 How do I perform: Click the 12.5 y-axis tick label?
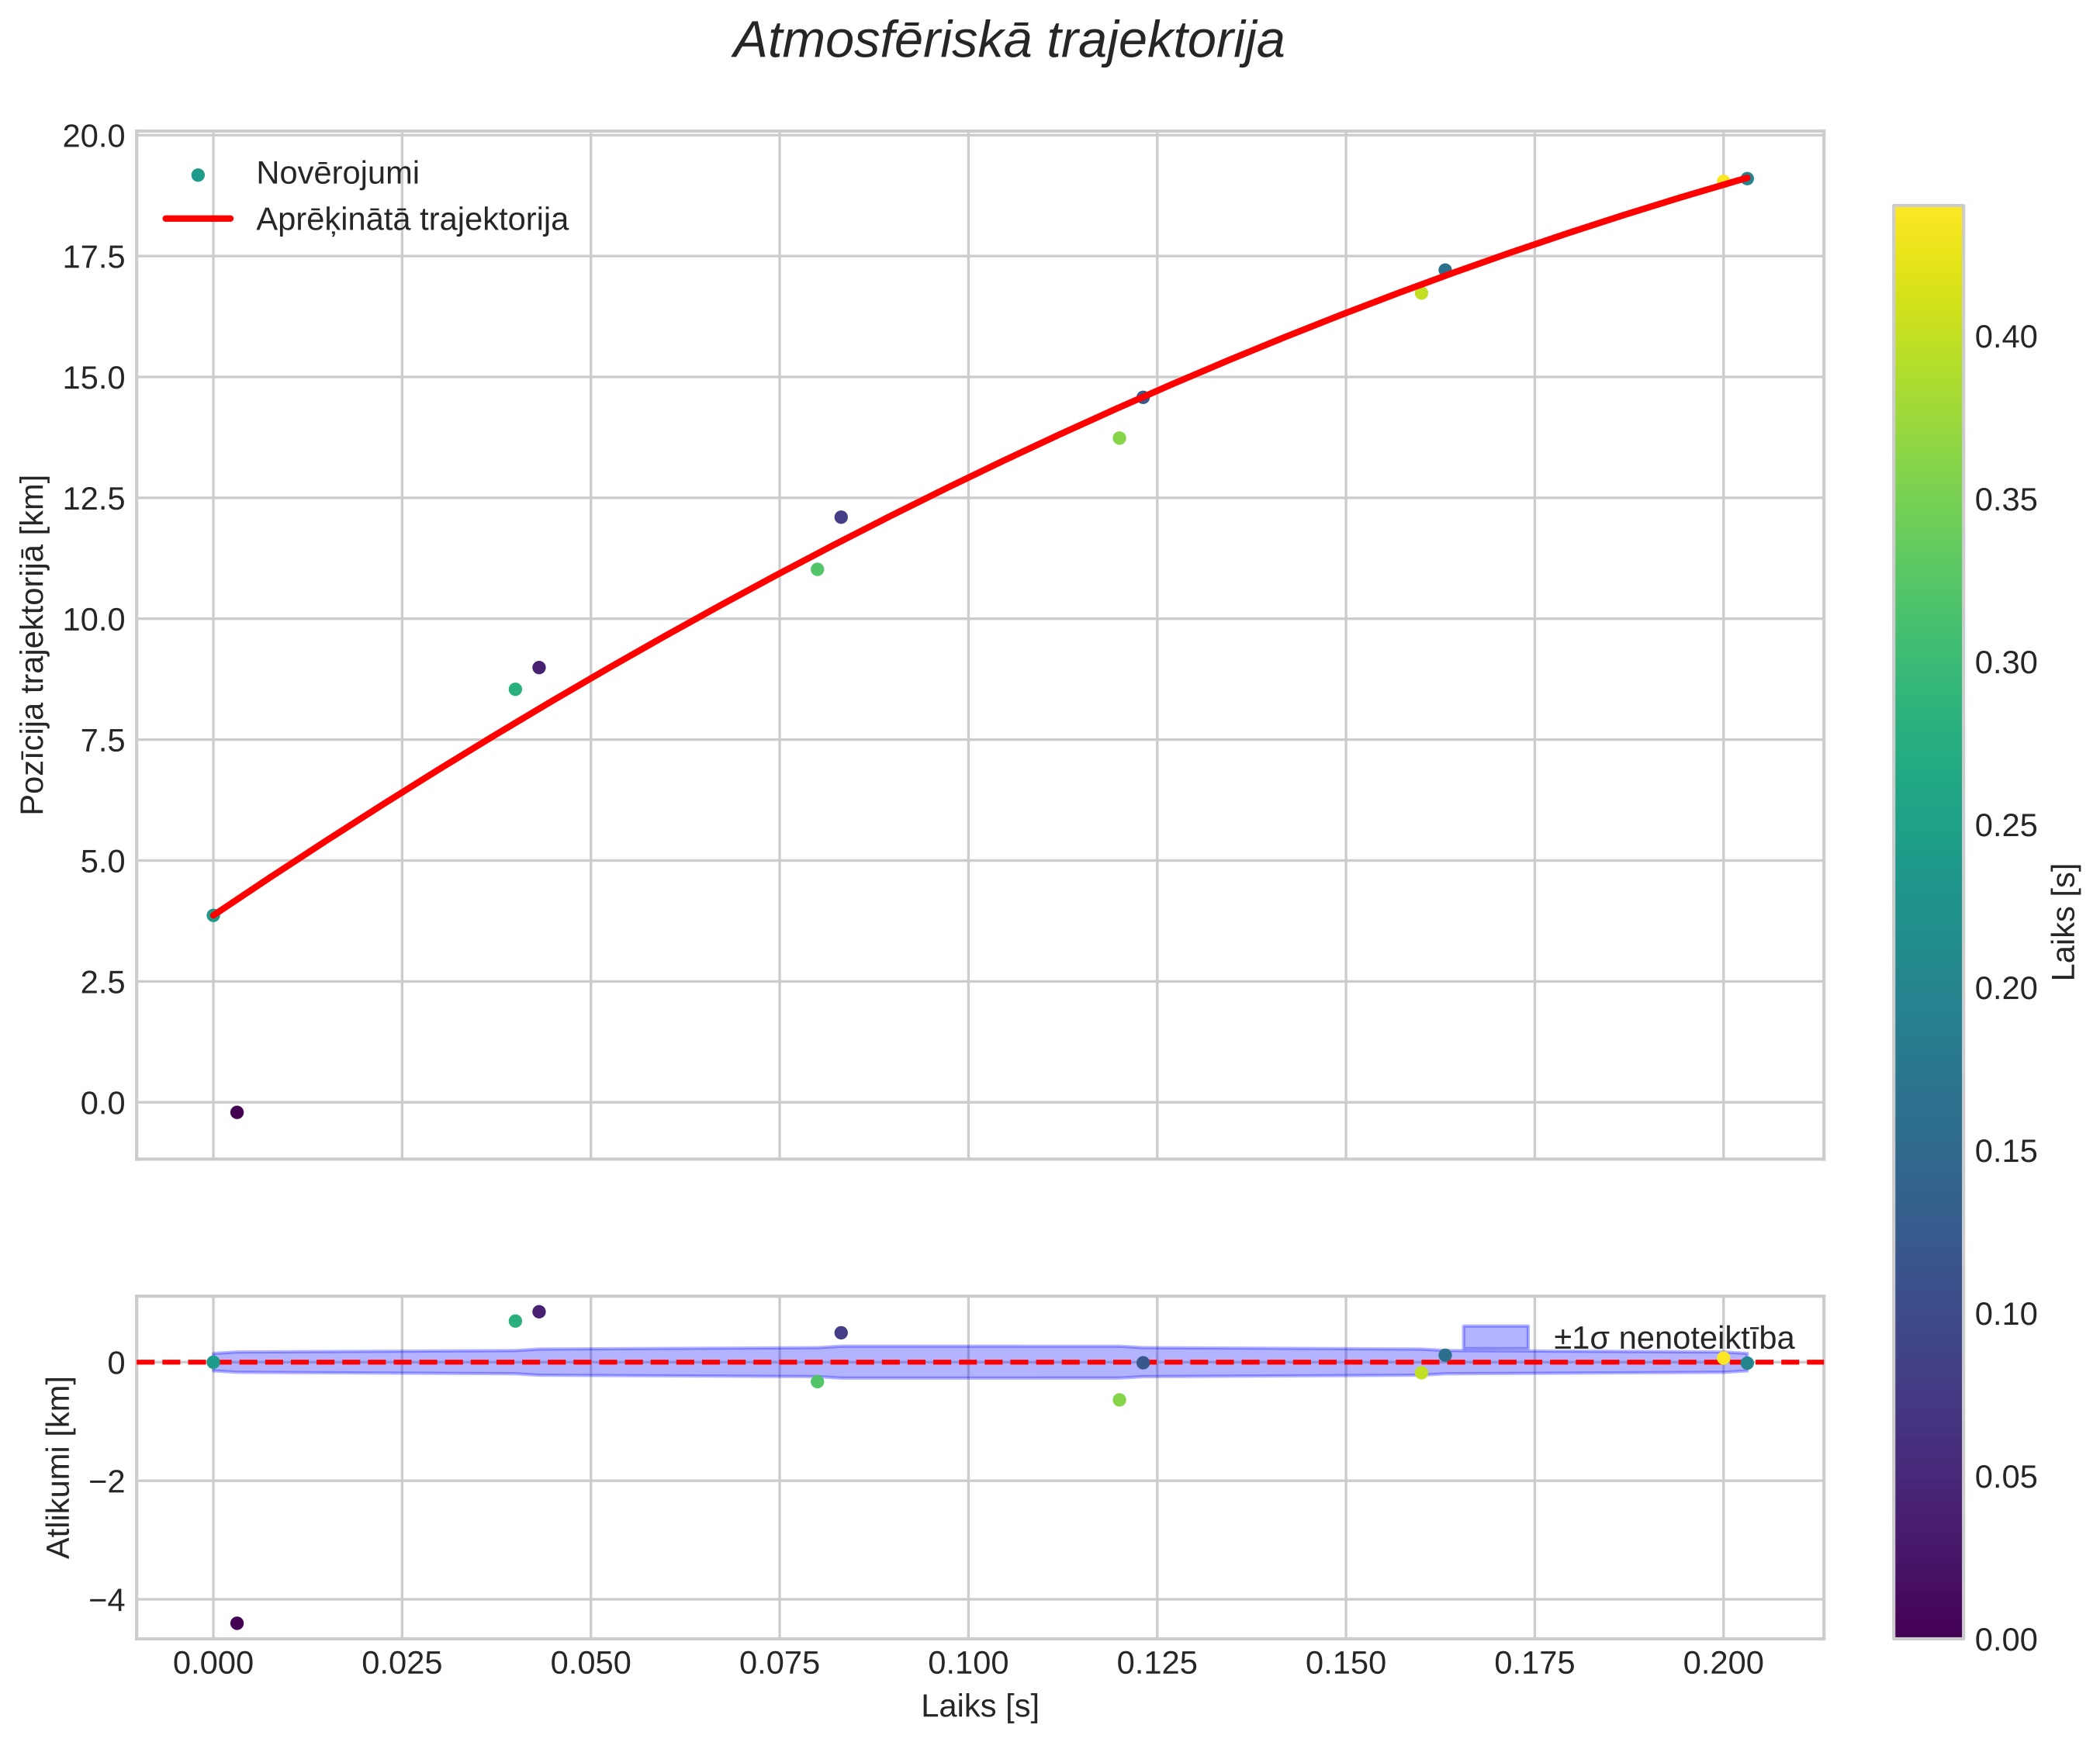94,498
